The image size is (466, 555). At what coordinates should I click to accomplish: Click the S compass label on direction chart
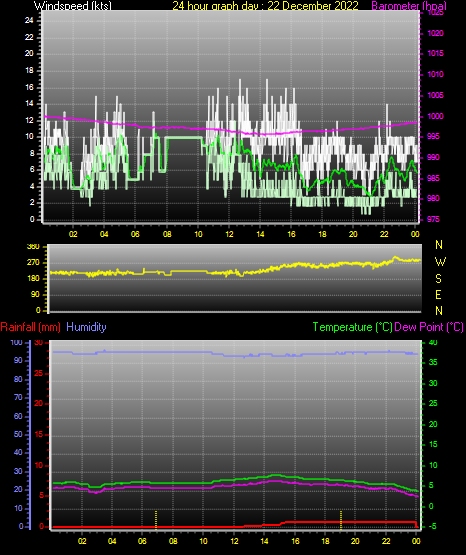(438, 279)
